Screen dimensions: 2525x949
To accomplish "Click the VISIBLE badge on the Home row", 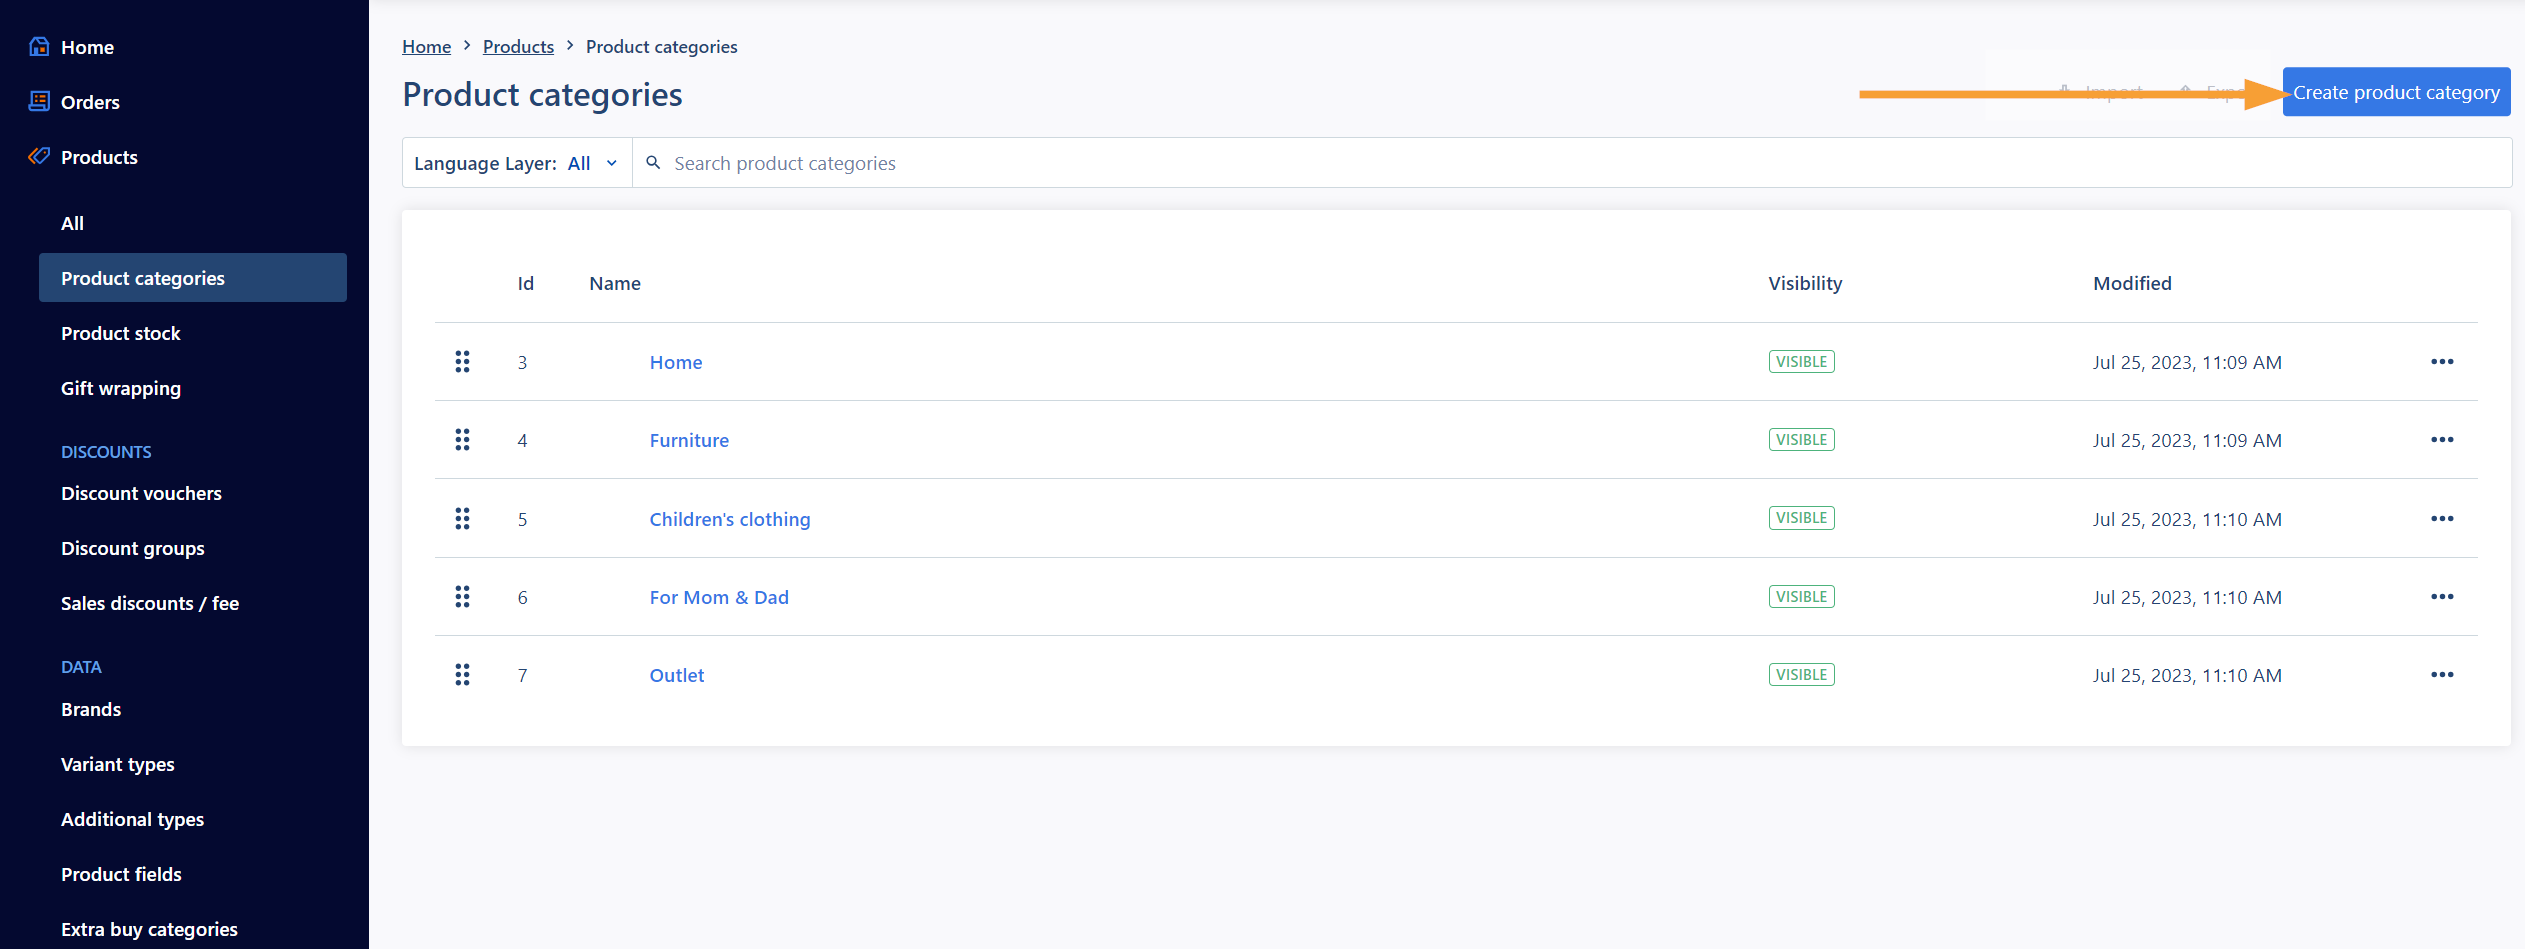I will pyautogui.click(x=1801, y=361).
